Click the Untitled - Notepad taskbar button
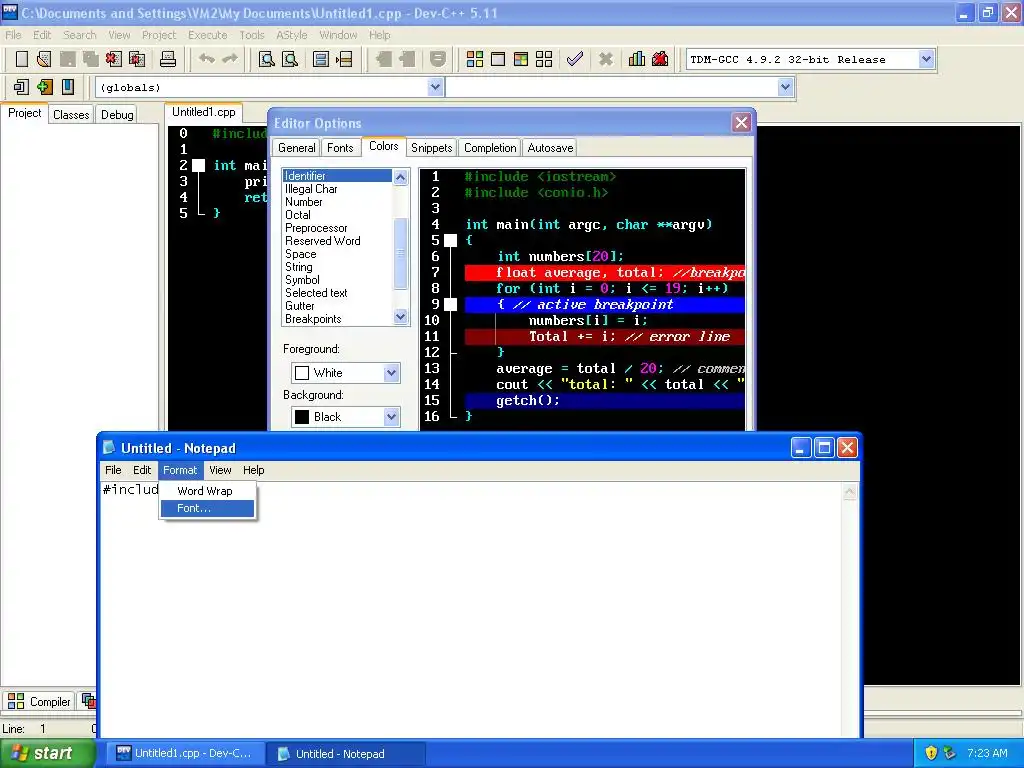 tap(346, 754)
